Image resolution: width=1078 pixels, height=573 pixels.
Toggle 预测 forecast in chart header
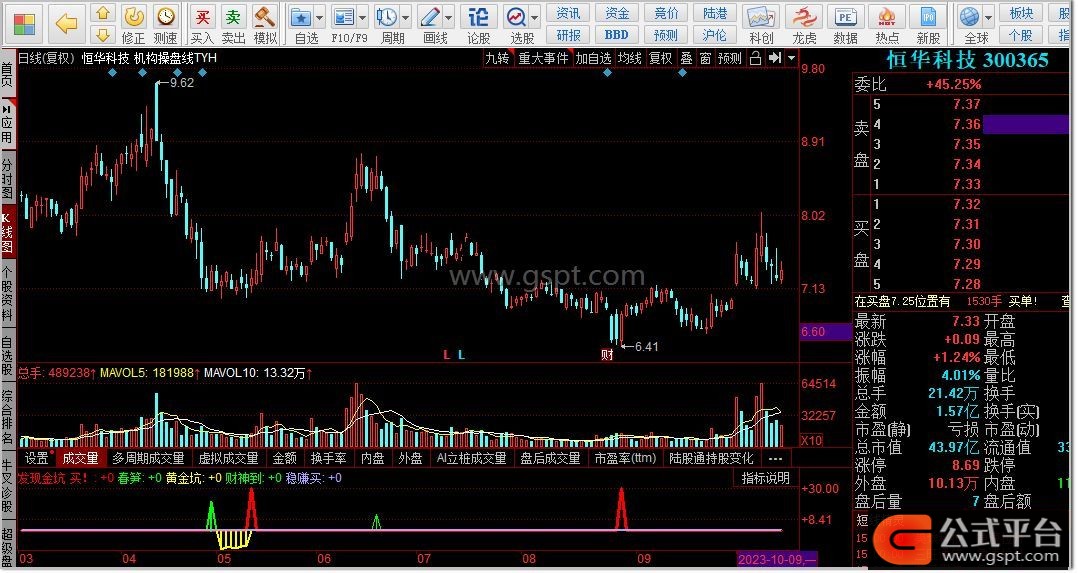click(729, 58)
